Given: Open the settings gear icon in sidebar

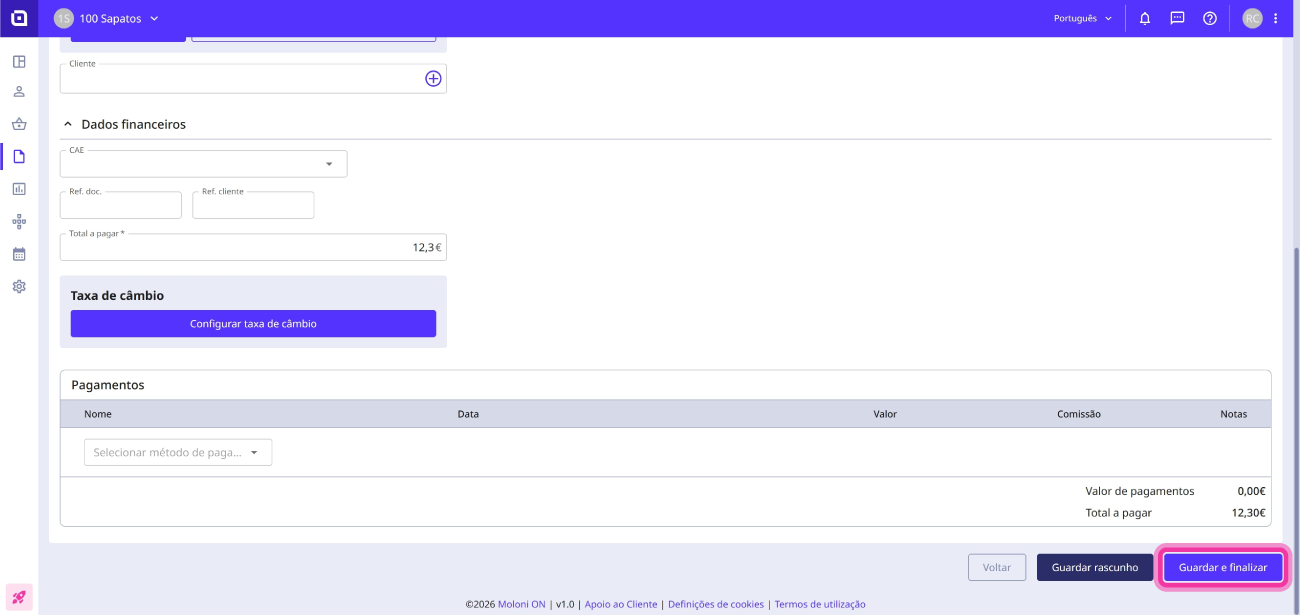Looking at the screenshot, I should 19,286.
